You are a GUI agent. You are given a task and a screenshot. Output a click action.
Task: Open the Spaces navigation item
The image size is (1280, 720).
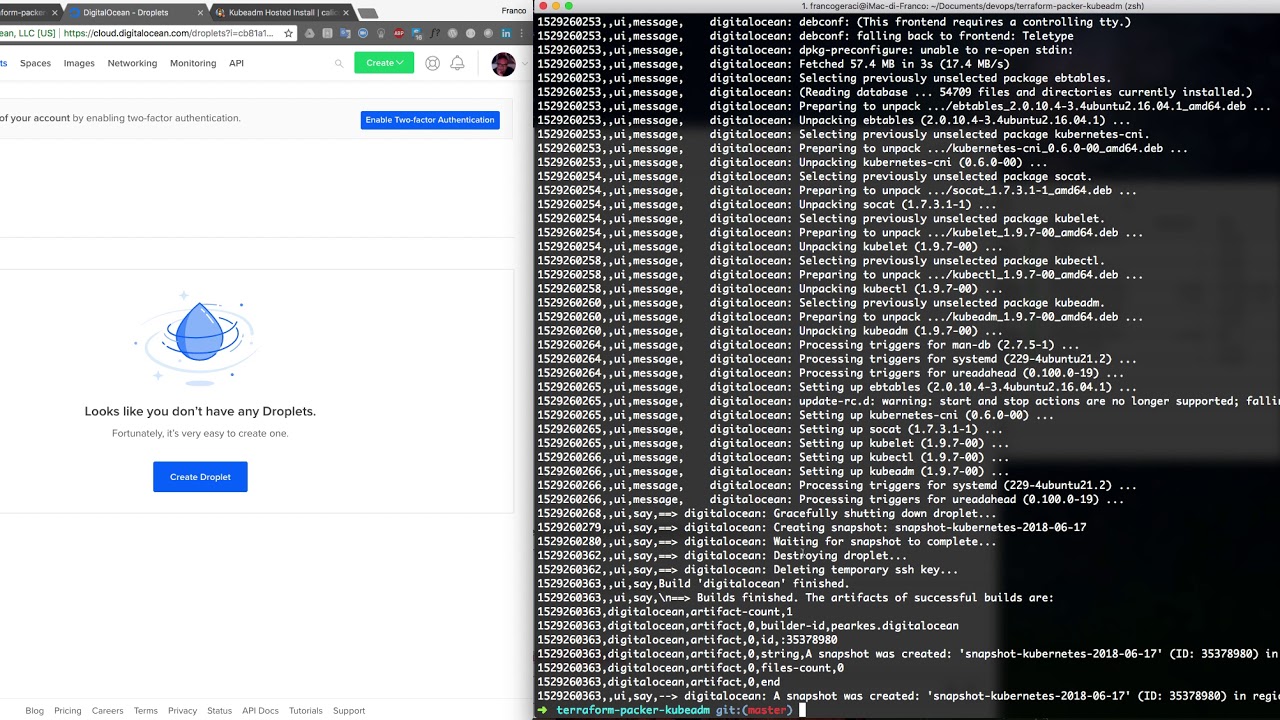(x=35, y=63)
